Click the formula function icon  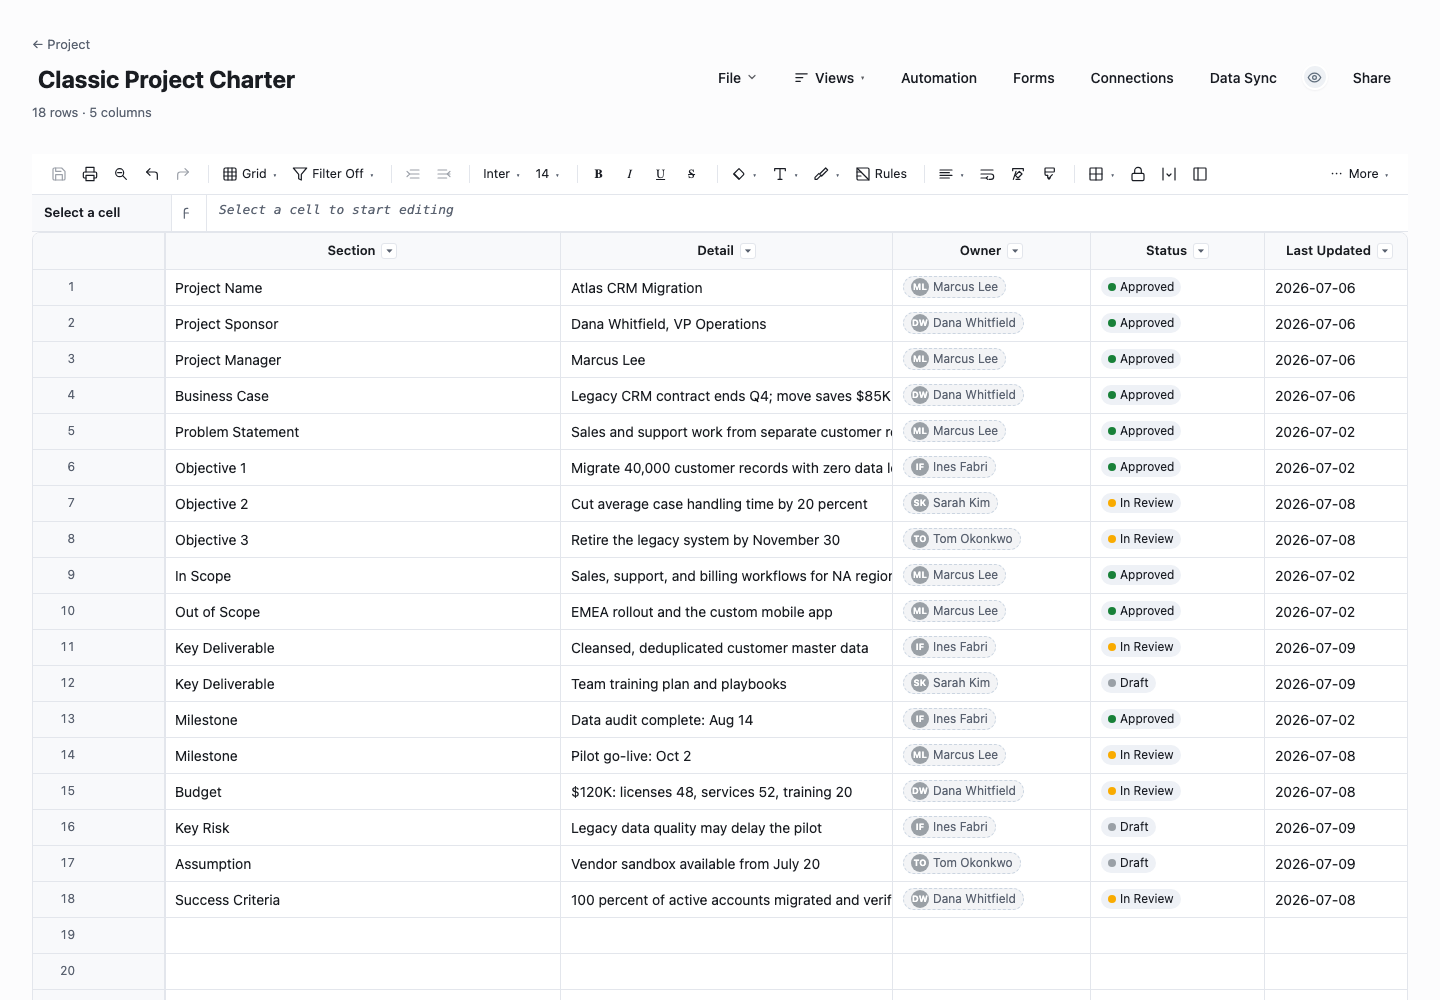click(x=186, y=213)
